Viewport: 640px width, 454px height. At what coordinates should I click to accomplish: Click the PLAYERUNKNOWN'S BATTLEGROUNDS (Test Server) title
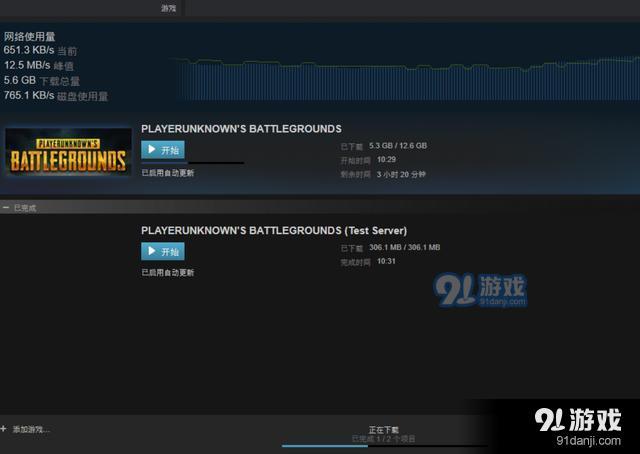pos(274,231)
